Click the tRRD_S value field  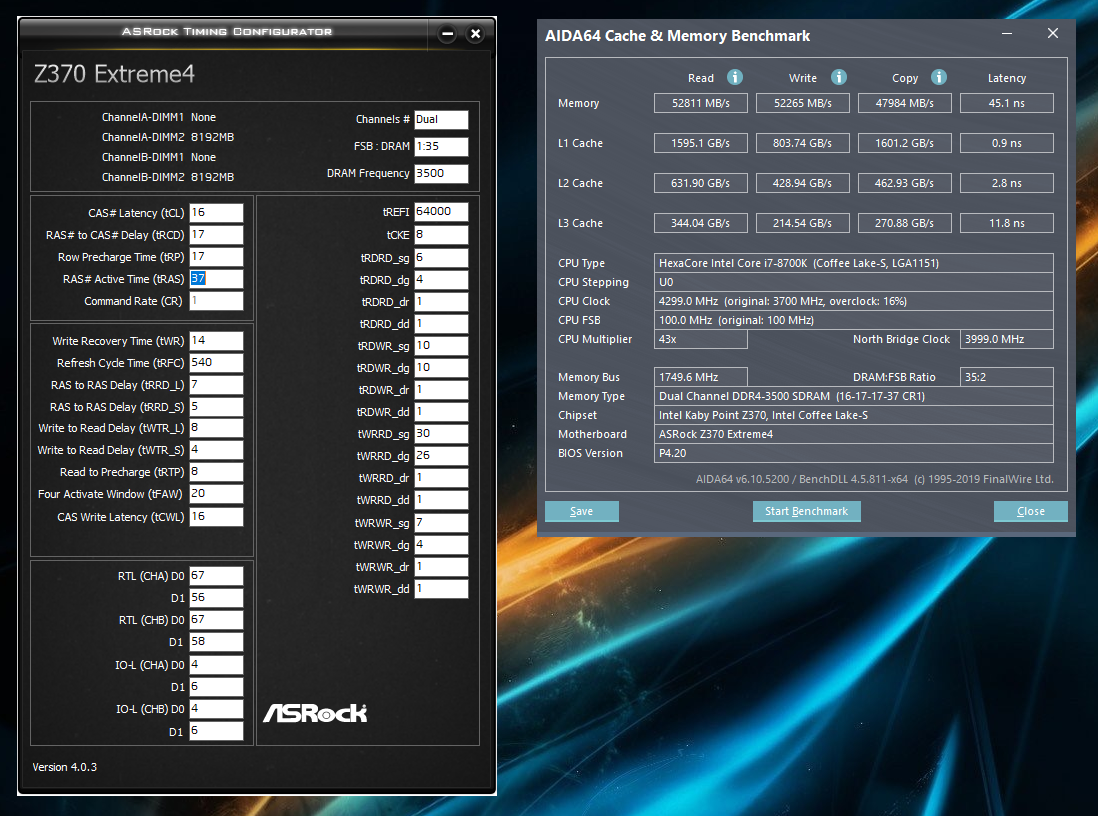point(216,407)
